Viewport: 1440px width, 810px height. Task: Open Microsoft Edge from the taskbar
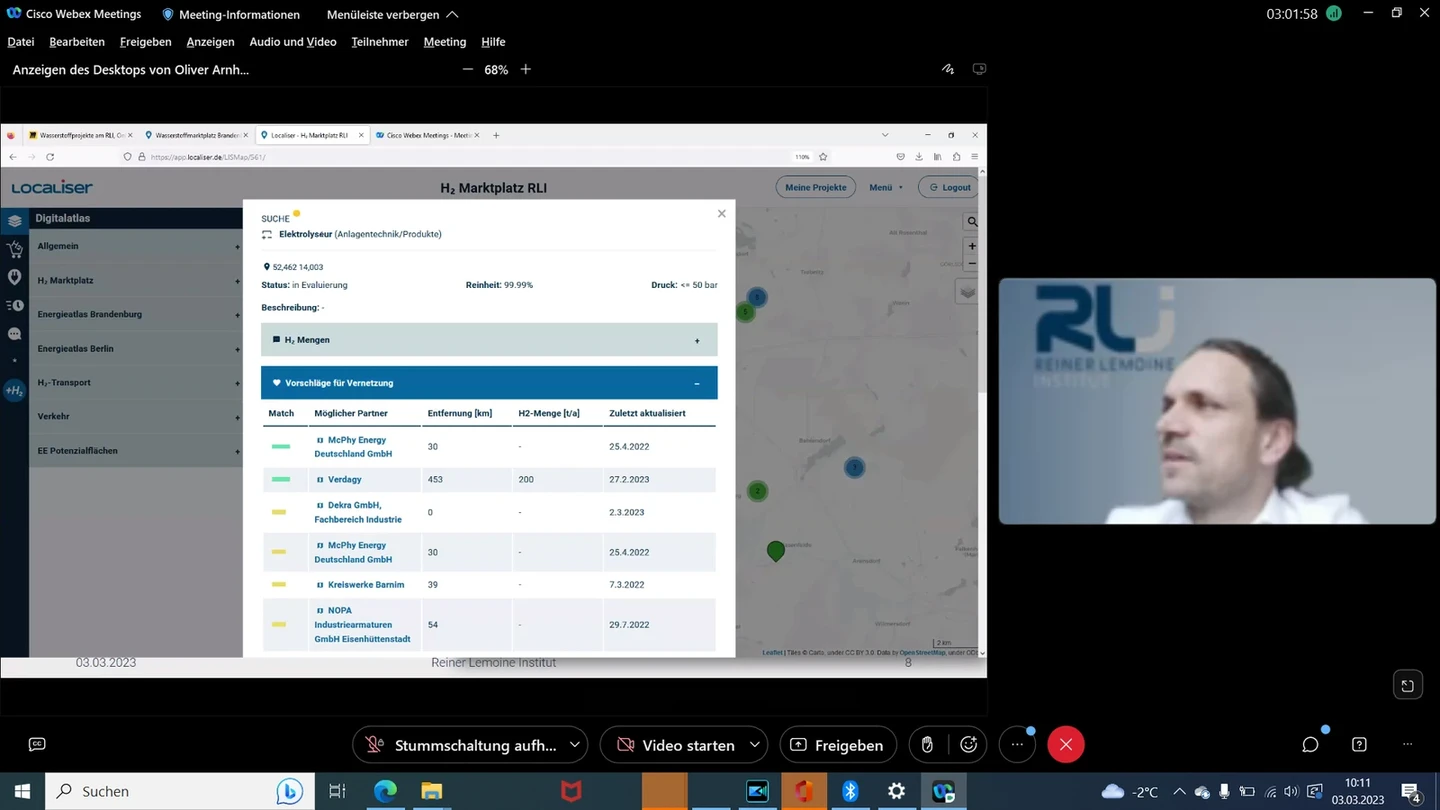(385, 791)
